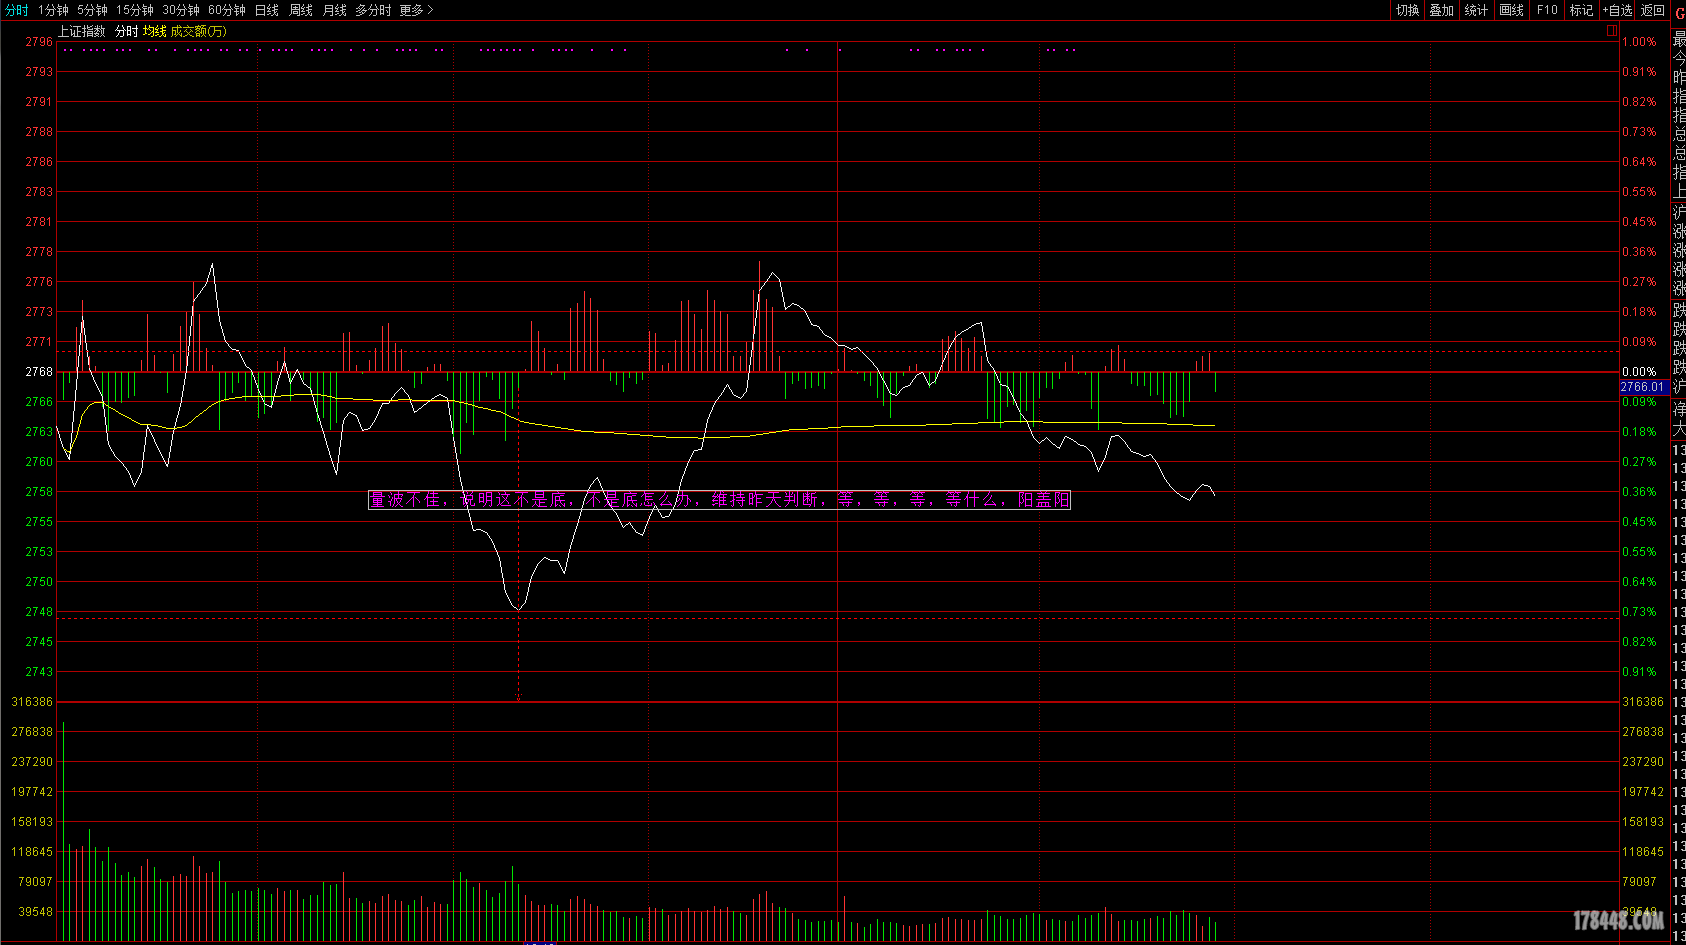Select the 1分钟 period tab
The image size is (1686, 945).
tap(53, 10)
